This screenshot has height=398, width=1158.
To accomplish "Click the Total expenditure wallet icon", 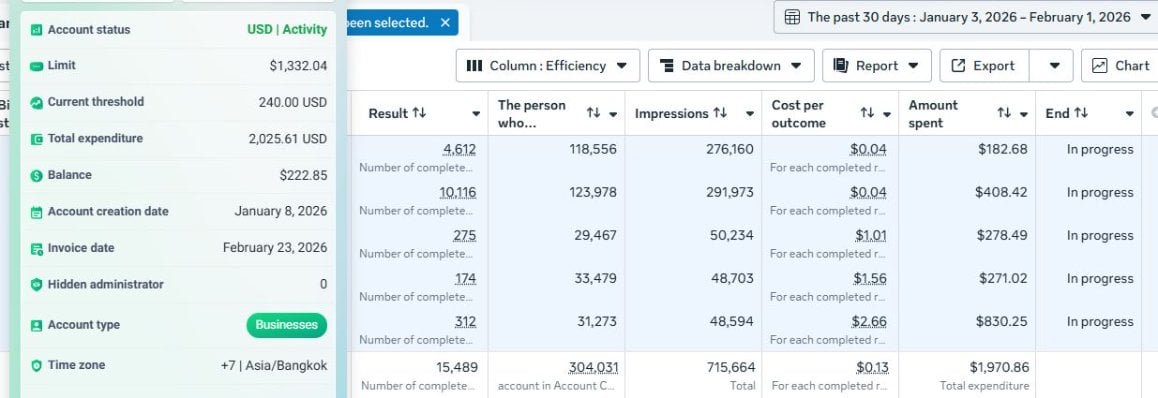I will [36, 139].
